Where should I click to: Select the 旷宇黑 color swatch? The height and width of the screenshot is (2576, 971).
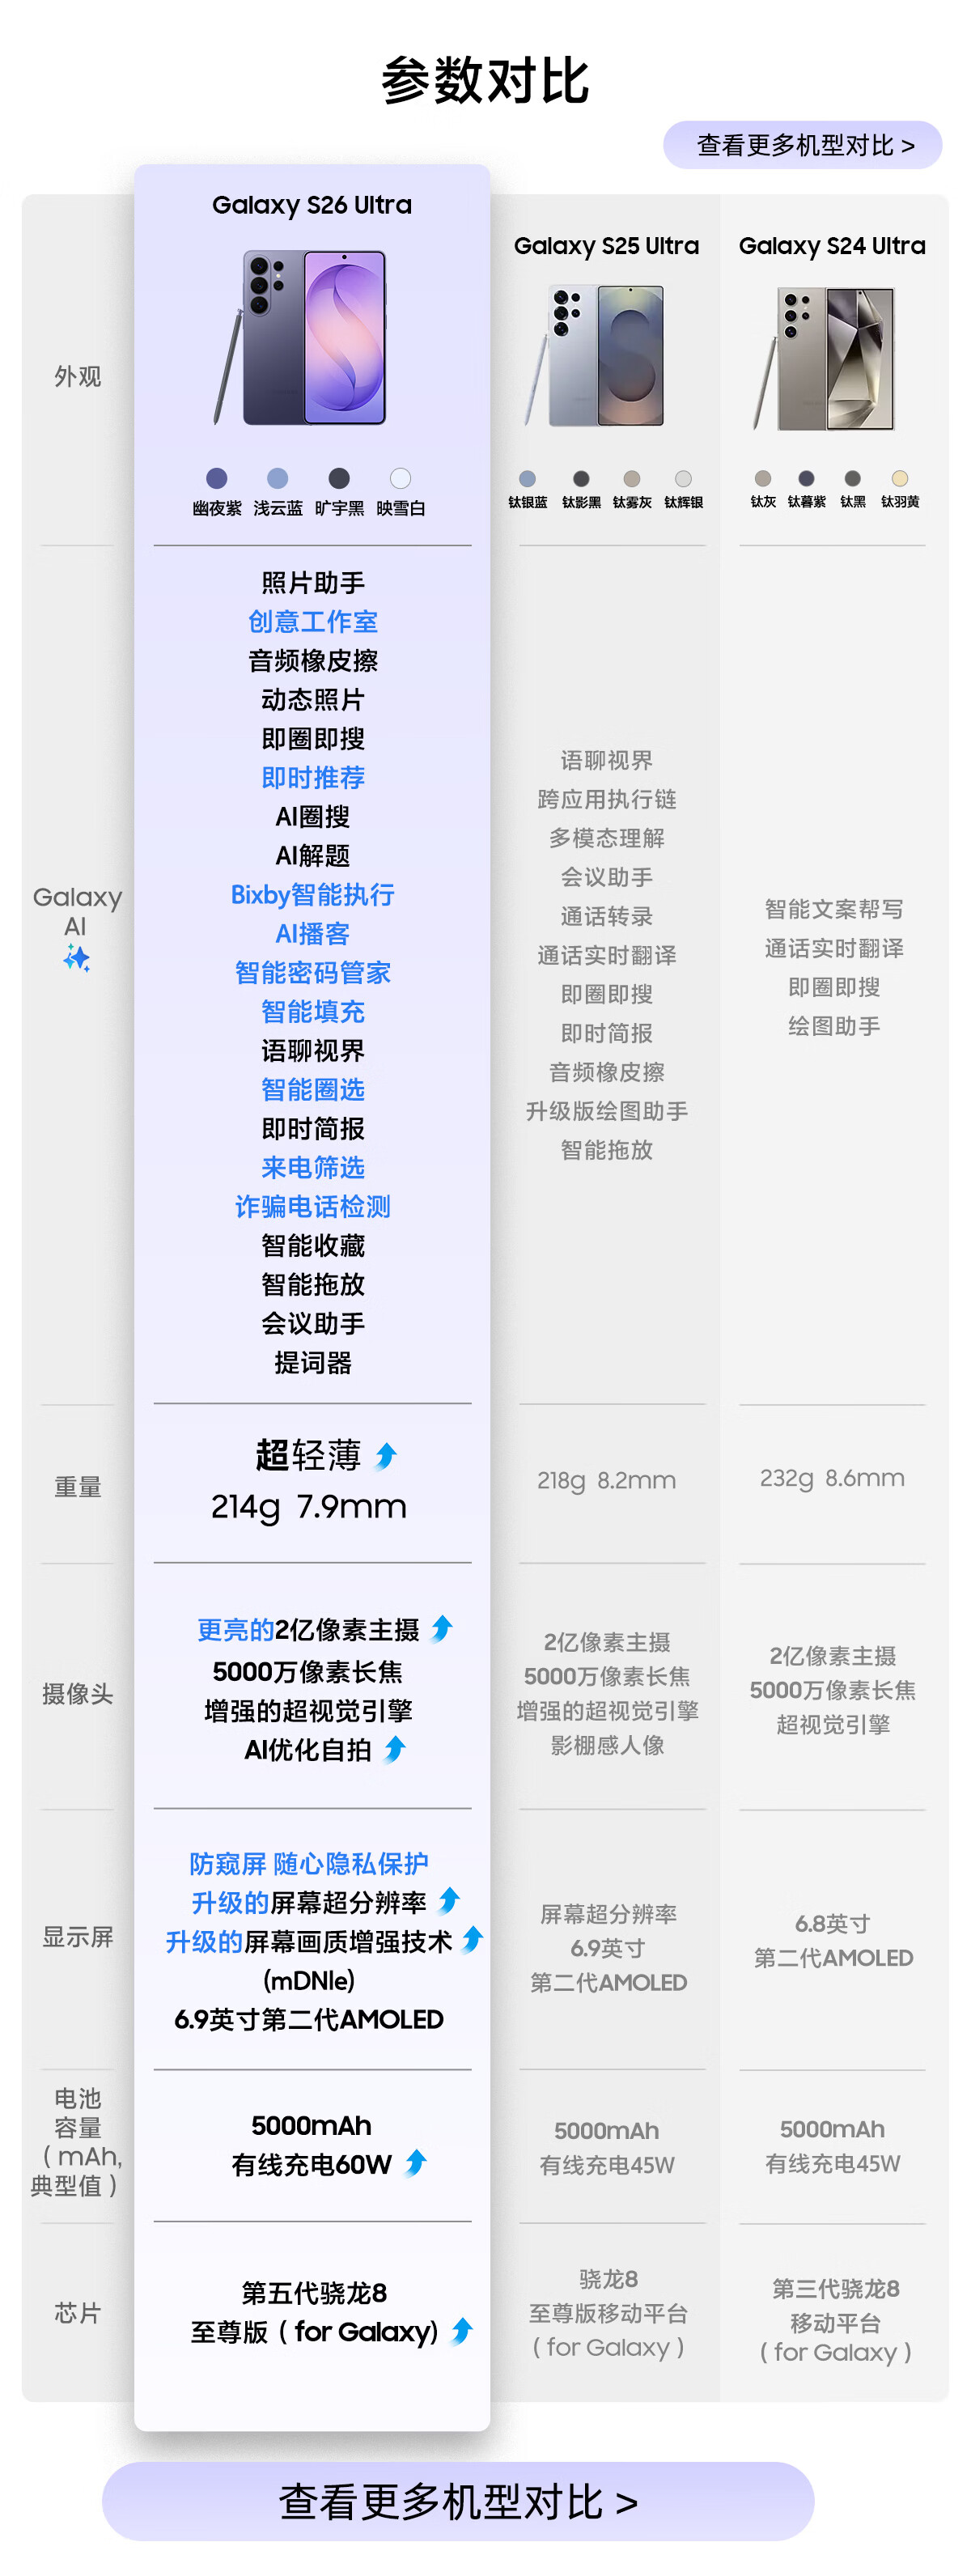pos(339,479)
